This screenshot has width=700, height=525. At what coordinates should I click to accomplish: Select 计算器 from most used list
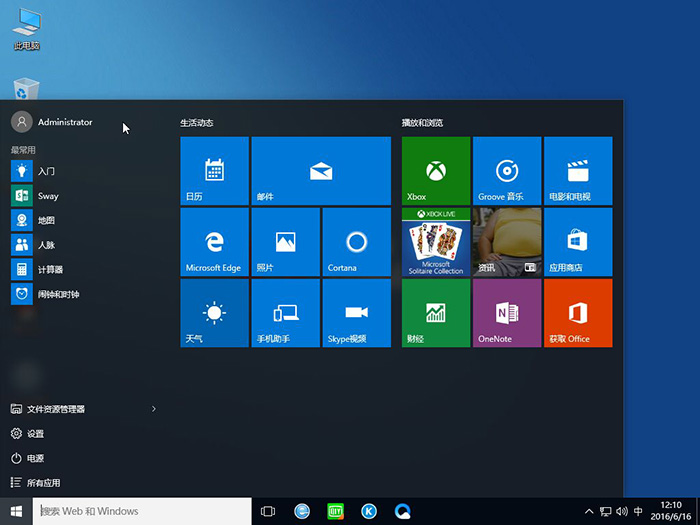pyautogui.click(x=50, y=270)
